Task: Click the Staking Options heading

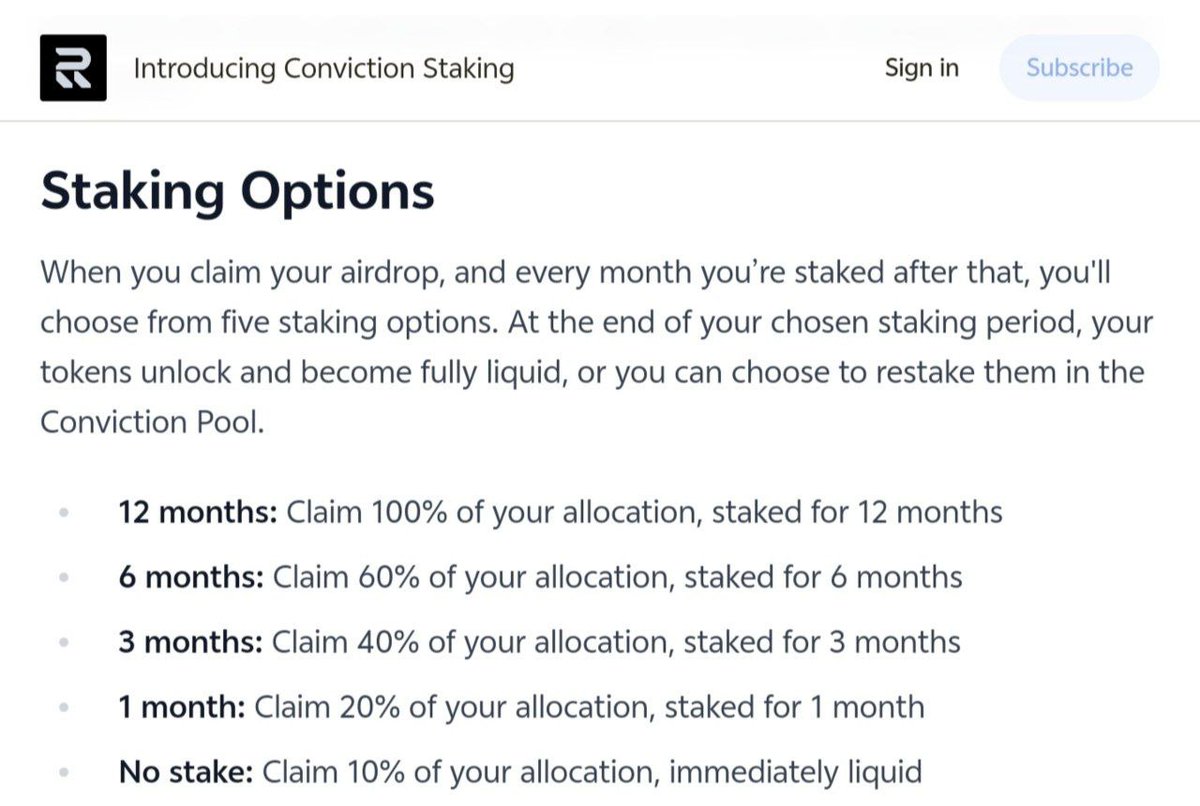Action: point(238,191)
